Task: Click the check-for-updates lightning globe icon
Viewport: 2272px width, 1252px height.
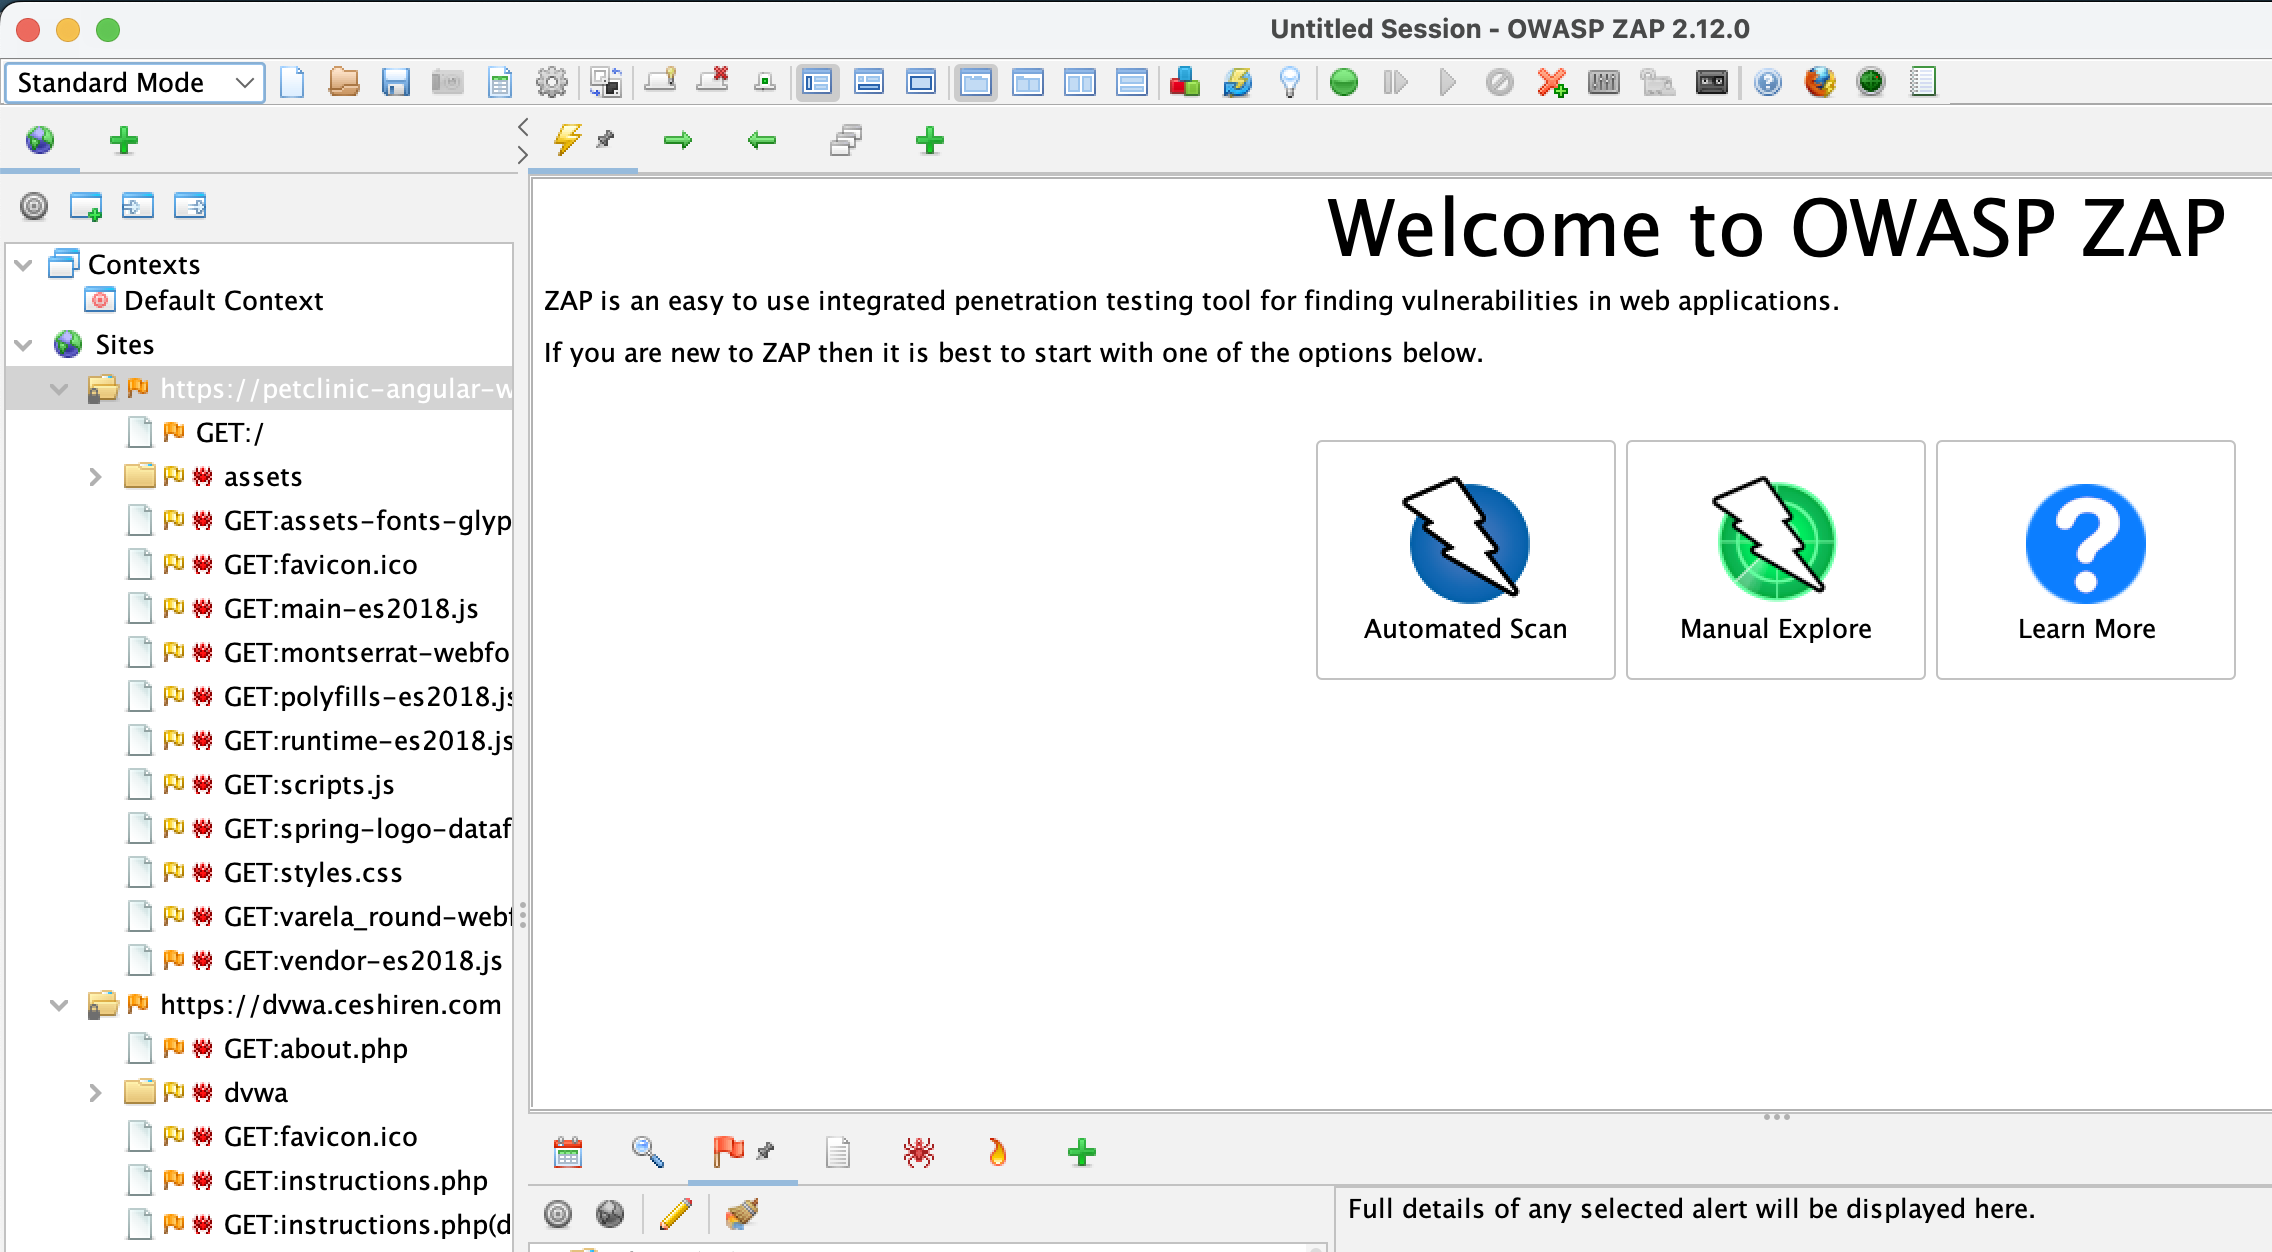Action: [x=1238, y=83]
